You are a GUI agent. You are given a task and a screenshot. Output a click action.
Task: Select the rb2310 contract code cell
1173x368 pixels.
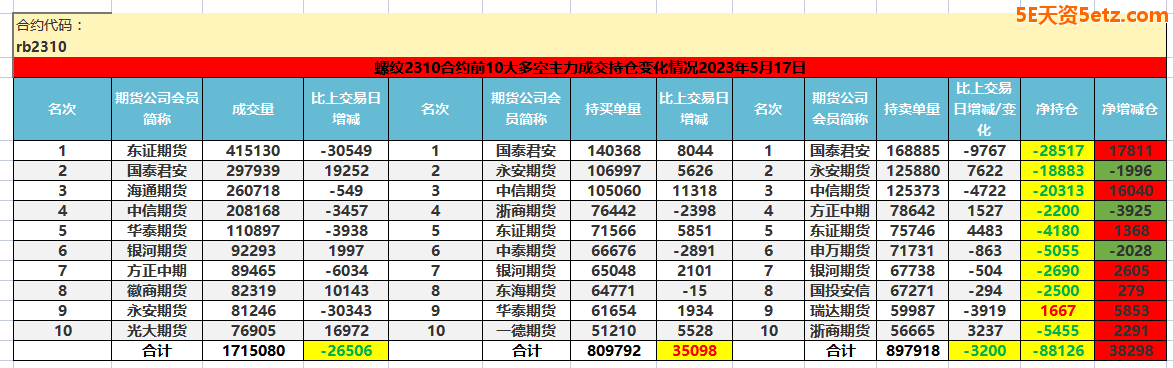click(x=589, y=47)
